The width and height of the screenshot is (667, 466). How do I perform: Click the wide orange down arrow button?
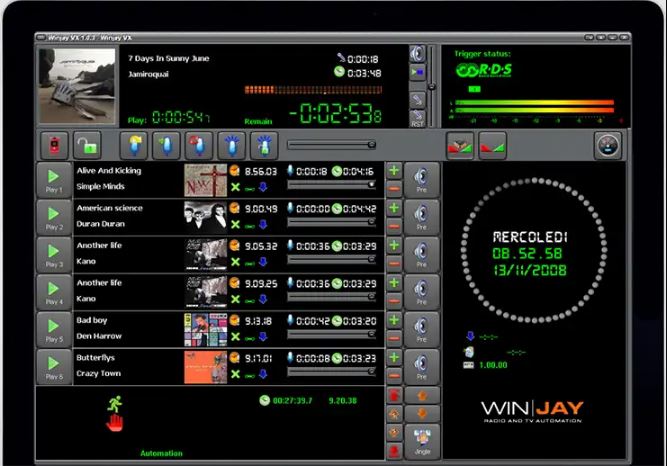pyautogui.click(x=422, y=414)
